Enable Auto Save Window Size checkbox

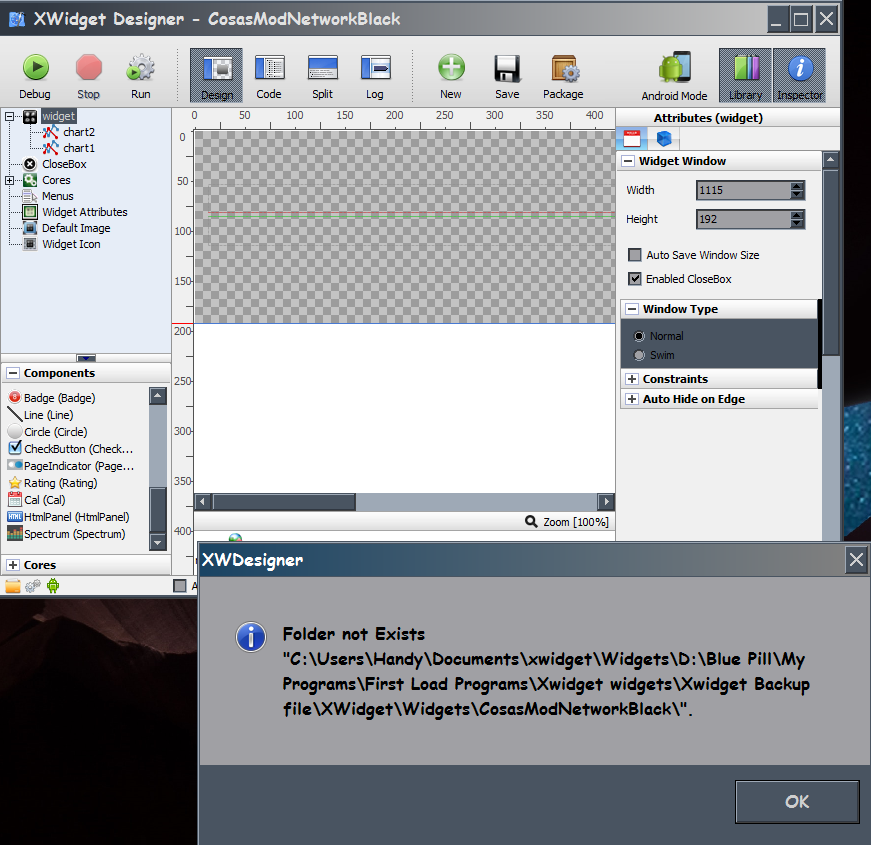point(634,255)
